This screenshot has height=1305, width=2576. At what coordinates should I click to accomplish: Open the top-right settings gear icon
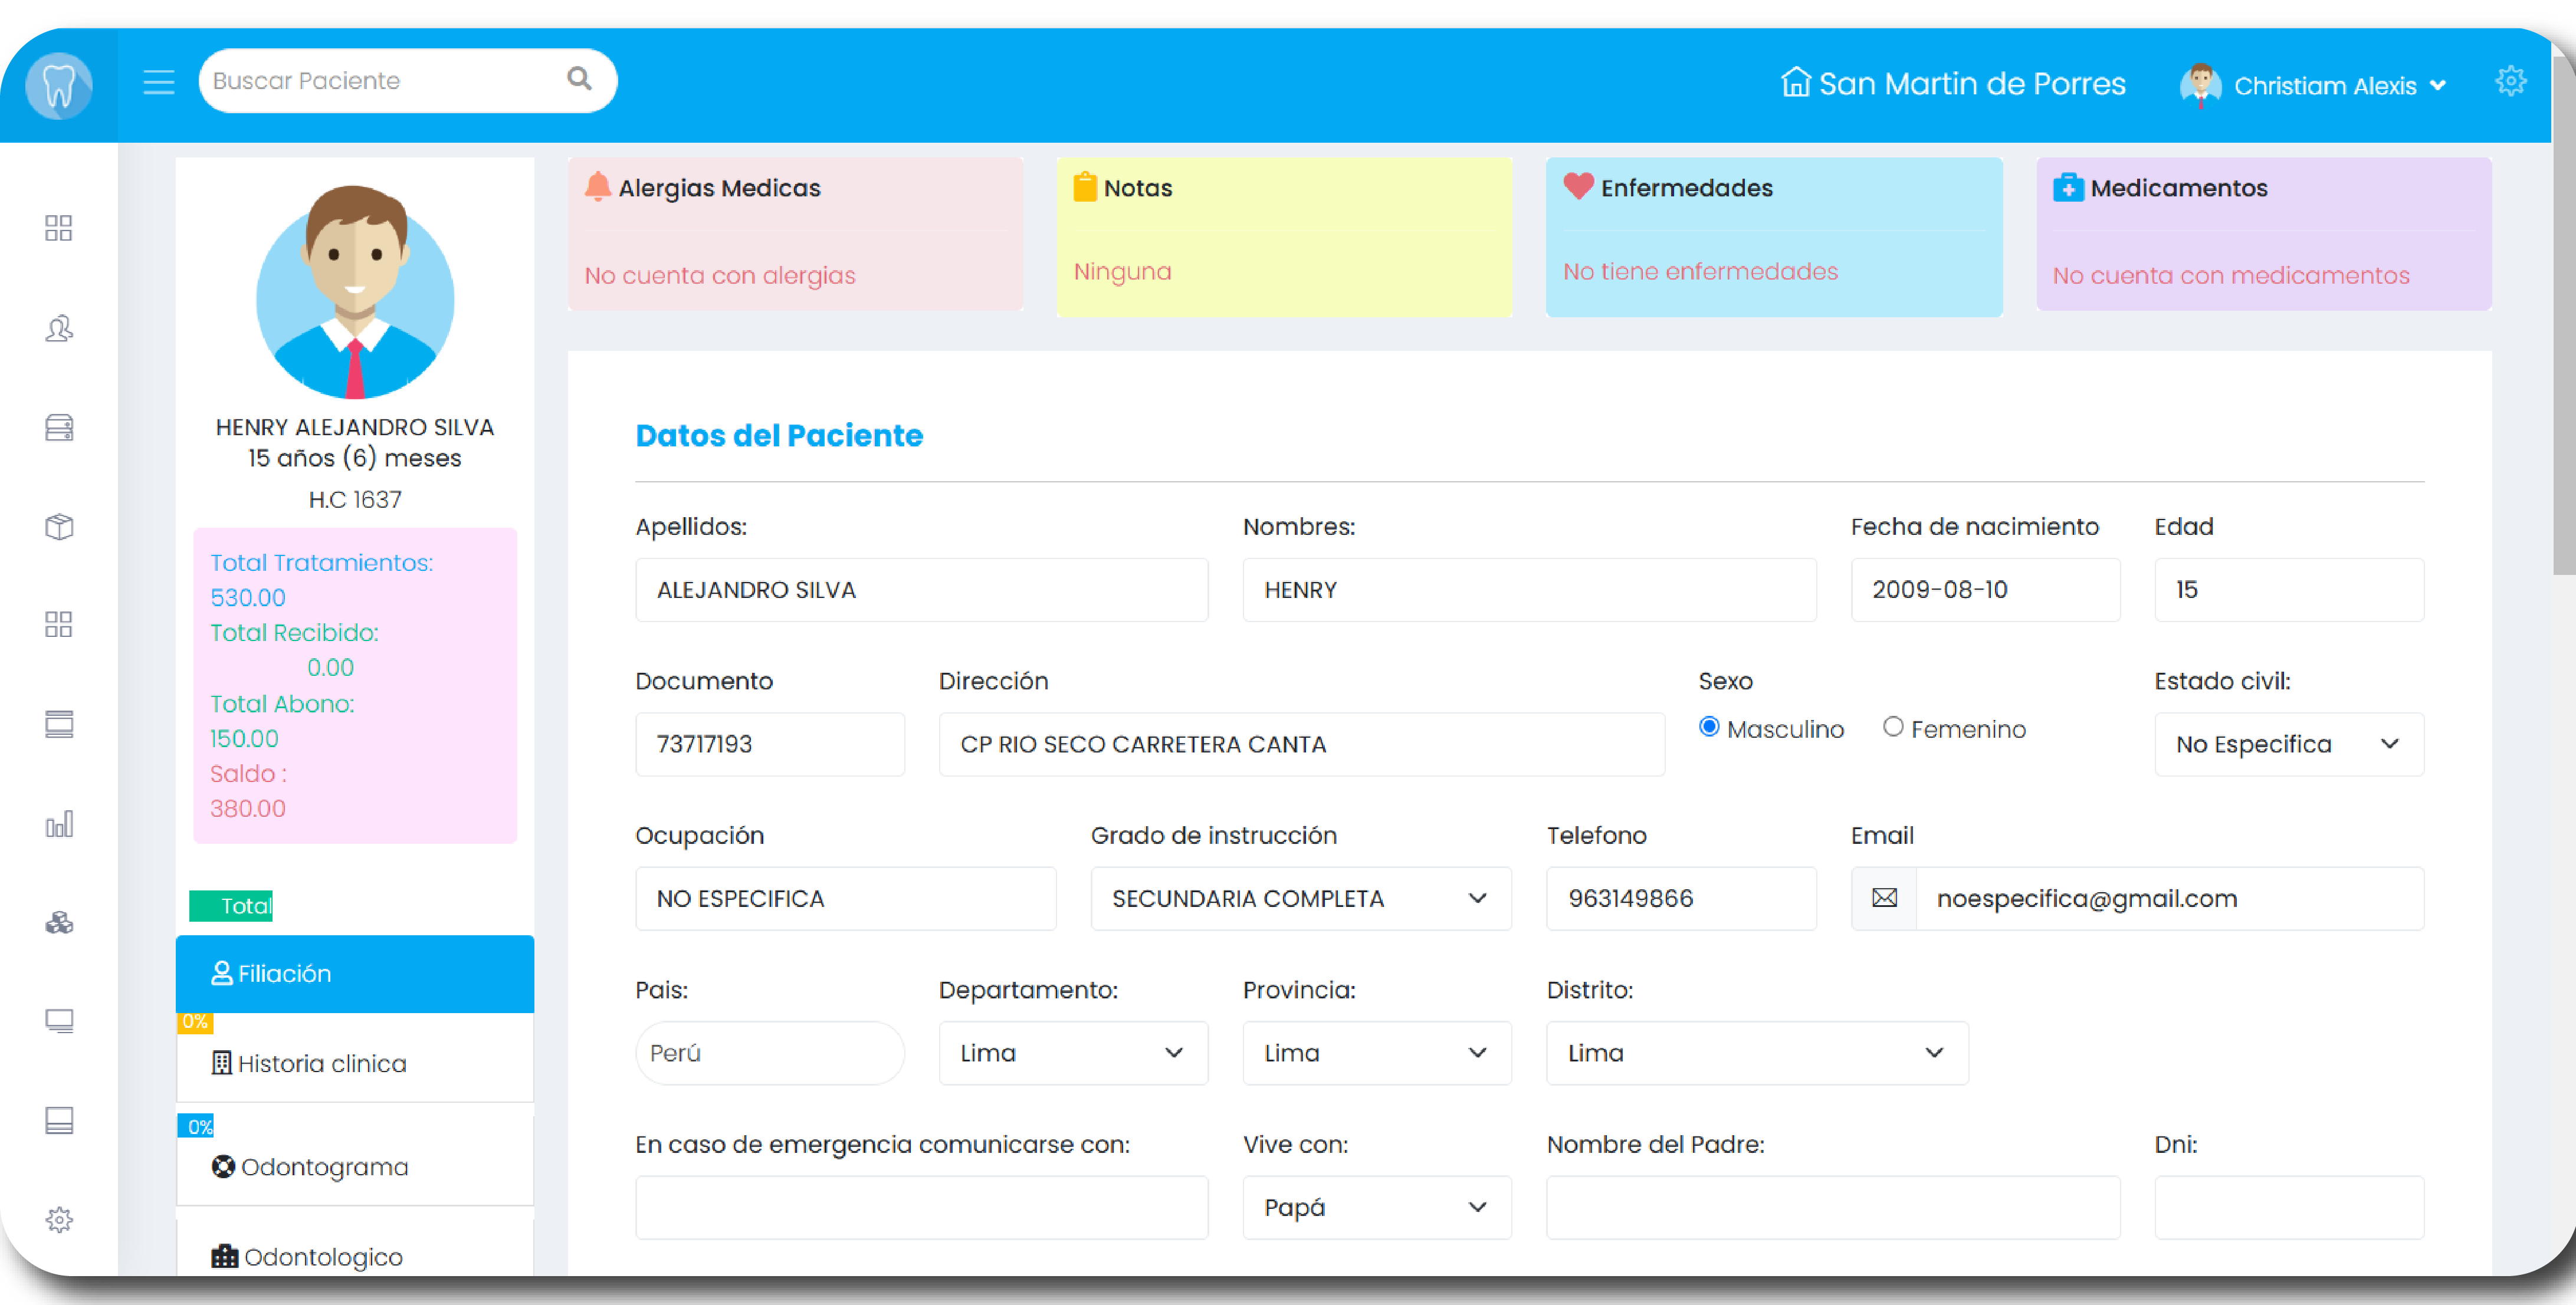[x=2510, y=82]
